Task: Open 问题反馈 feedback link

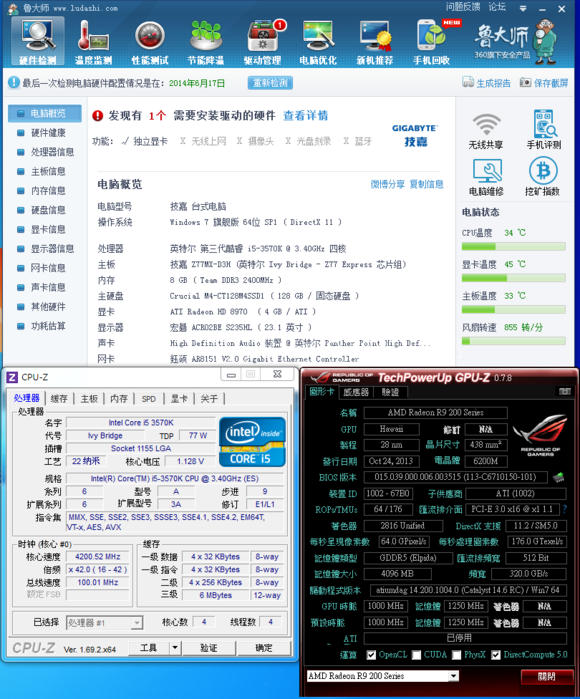Action: pos(463,7)
